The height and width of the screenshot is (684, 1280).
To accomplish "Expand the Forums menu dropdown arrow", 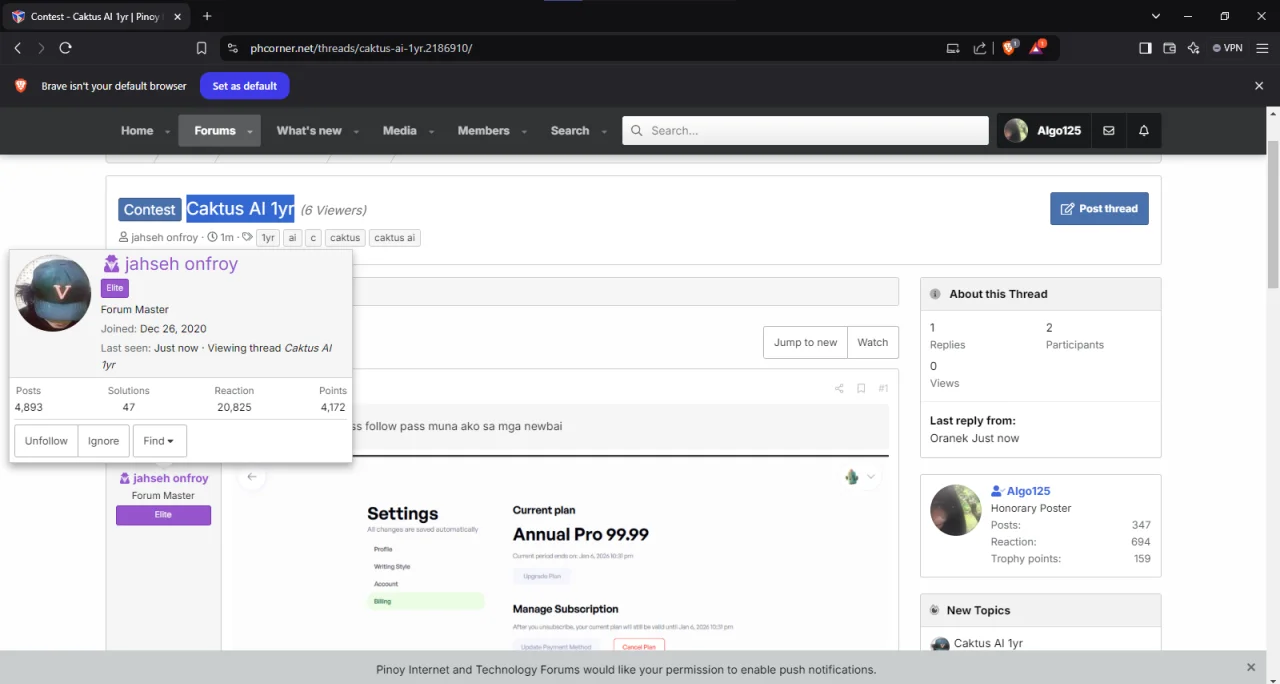I will point(251,131).
